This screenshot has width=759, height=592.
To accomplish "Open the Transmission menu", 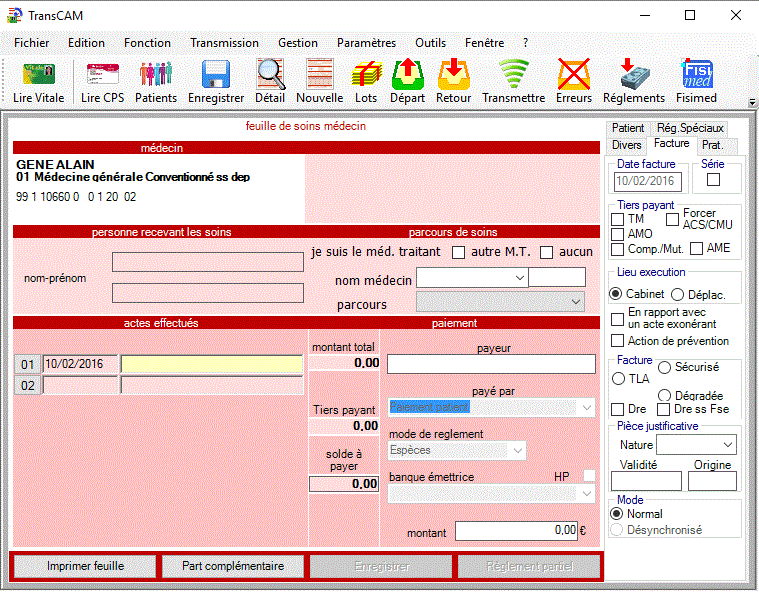I will (224, 43).
